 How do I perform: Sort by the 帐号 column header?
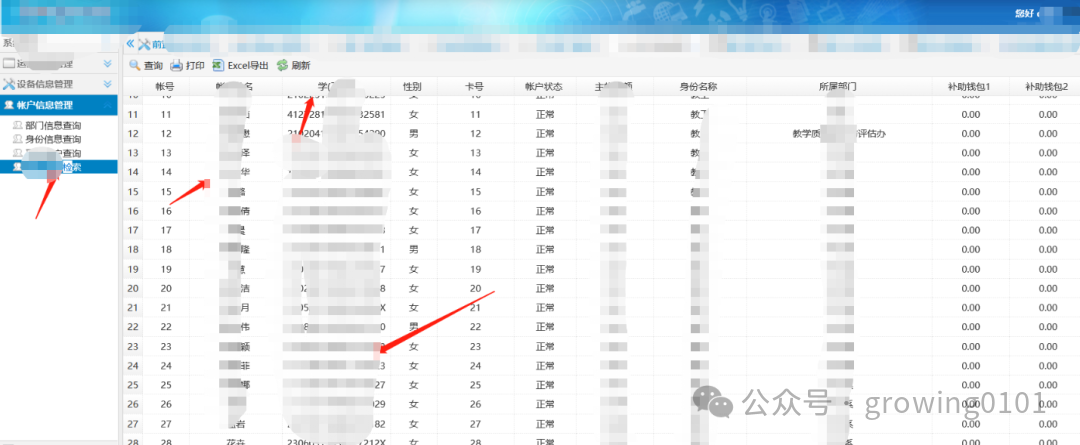click(x=165, y=87)
